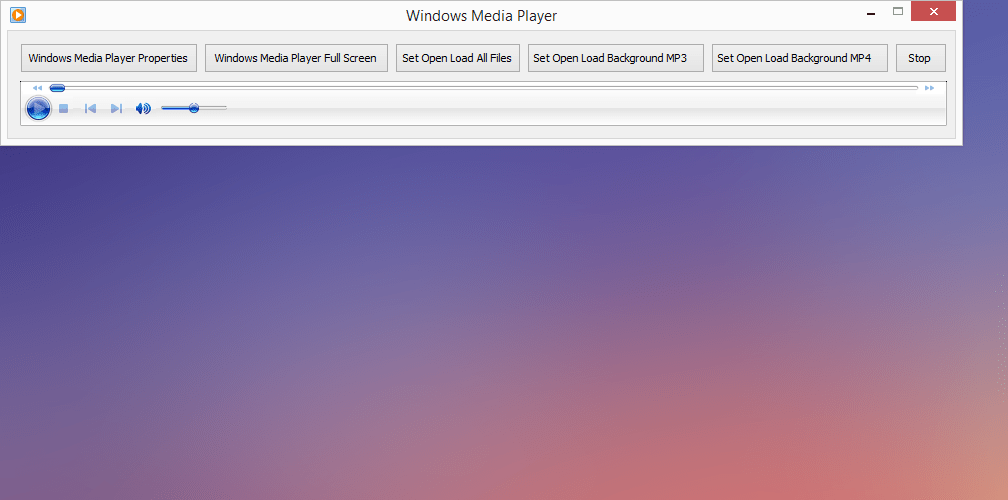Mute the speaker volume icon
The width and height of the screenshot is (1008, 500).
(x=143, y=109)
